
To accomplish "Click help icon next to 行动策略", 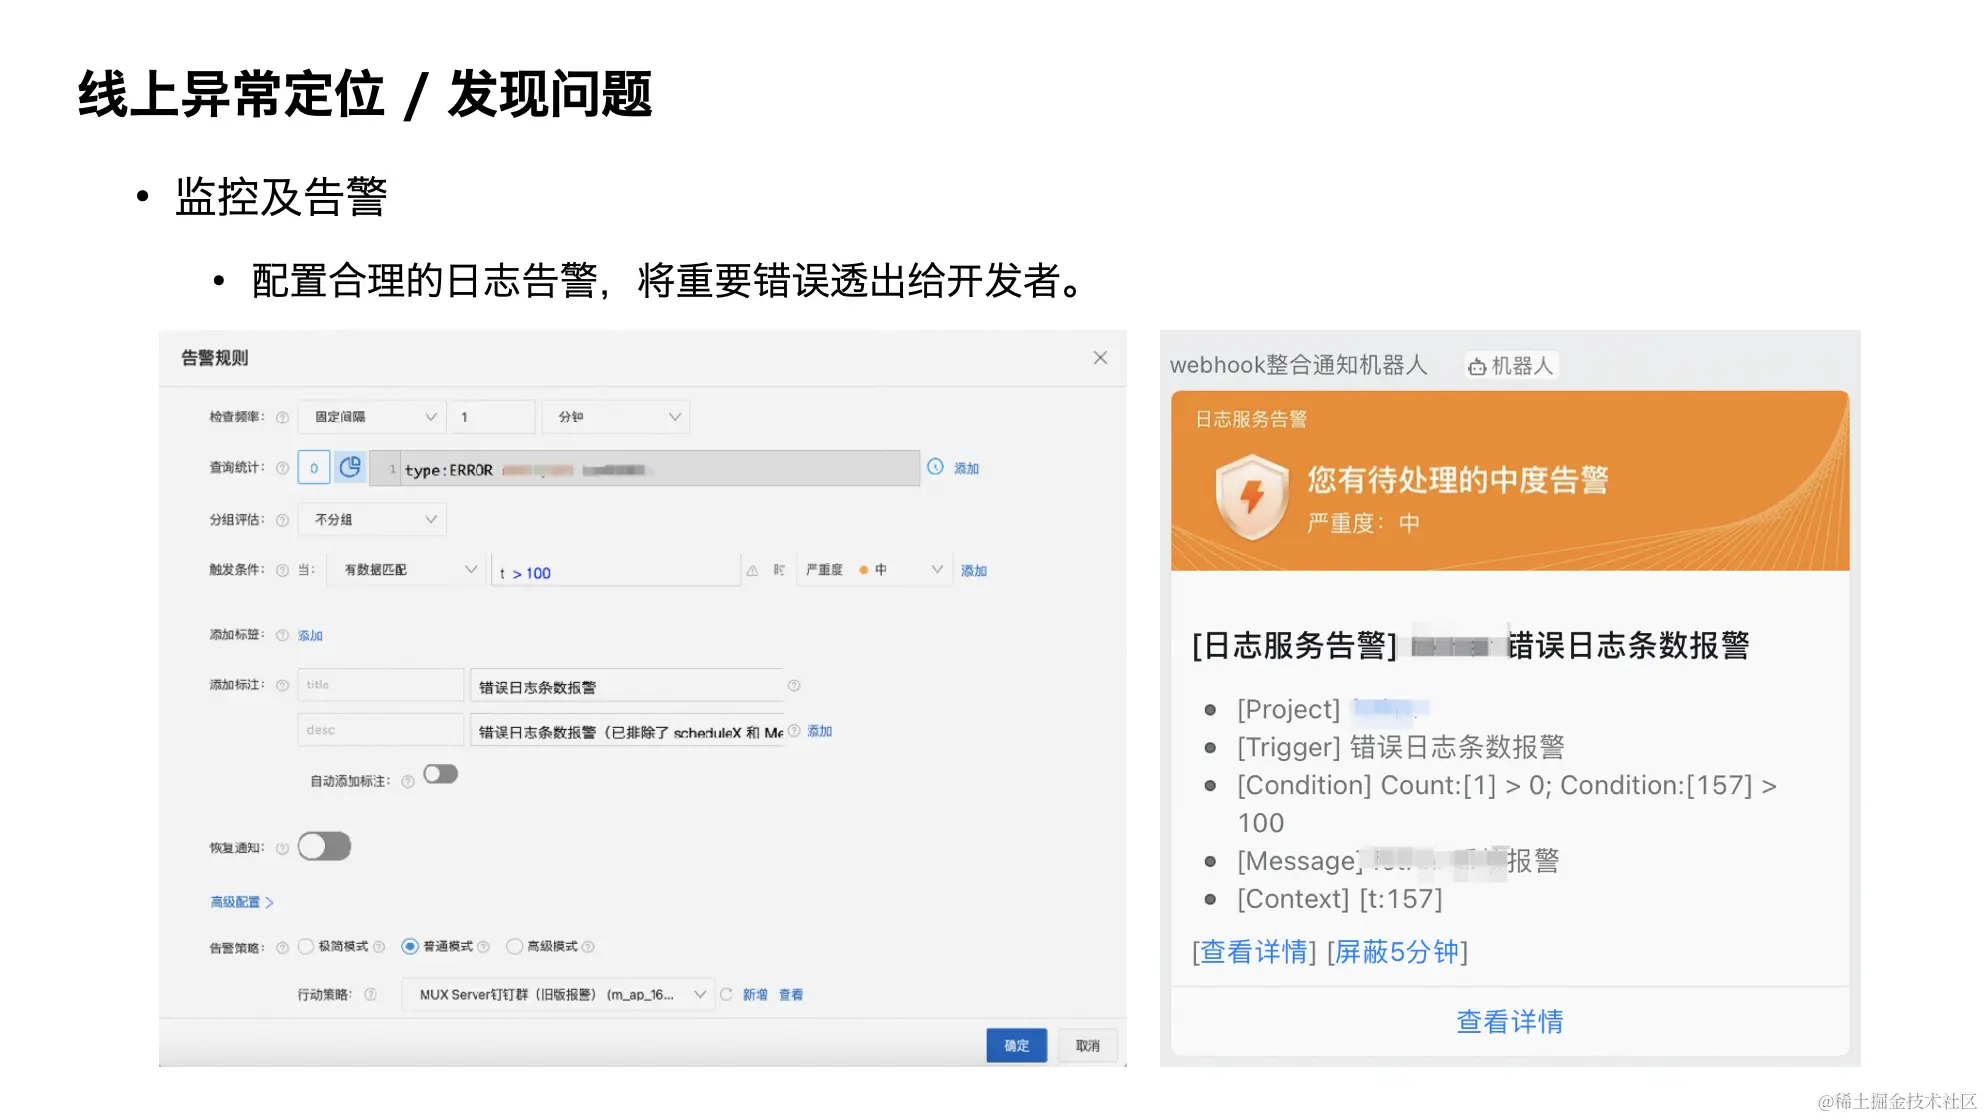I will 370,994.
